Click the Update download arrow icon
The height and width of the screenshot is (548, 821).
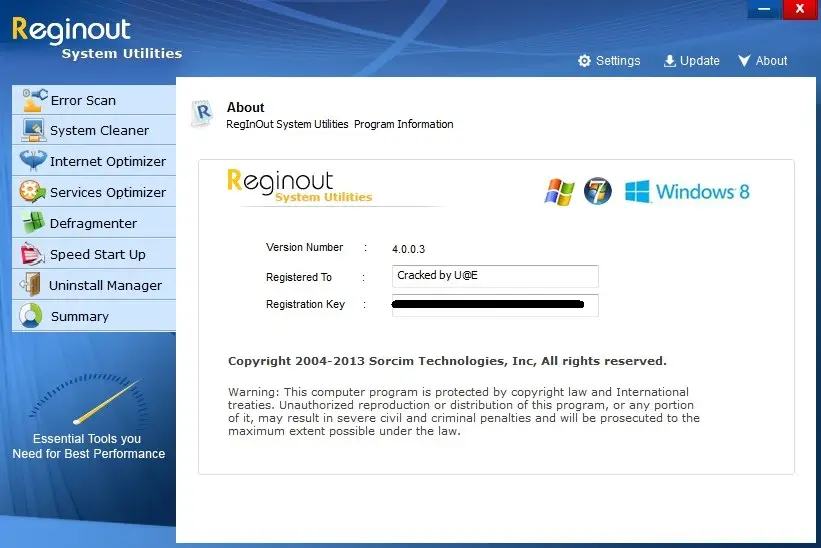click(670, 61)
